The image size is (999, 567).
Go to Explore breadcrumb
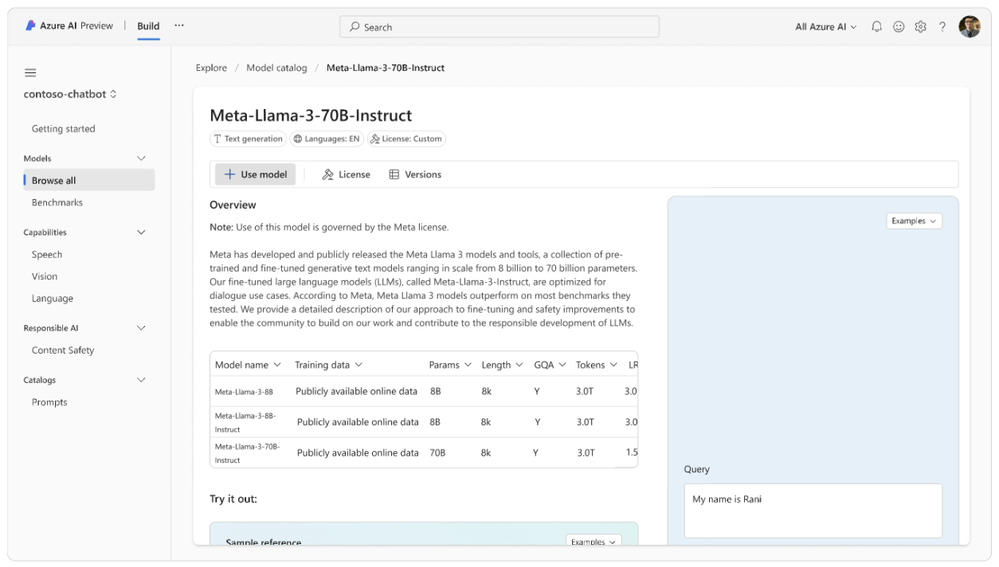211,68
